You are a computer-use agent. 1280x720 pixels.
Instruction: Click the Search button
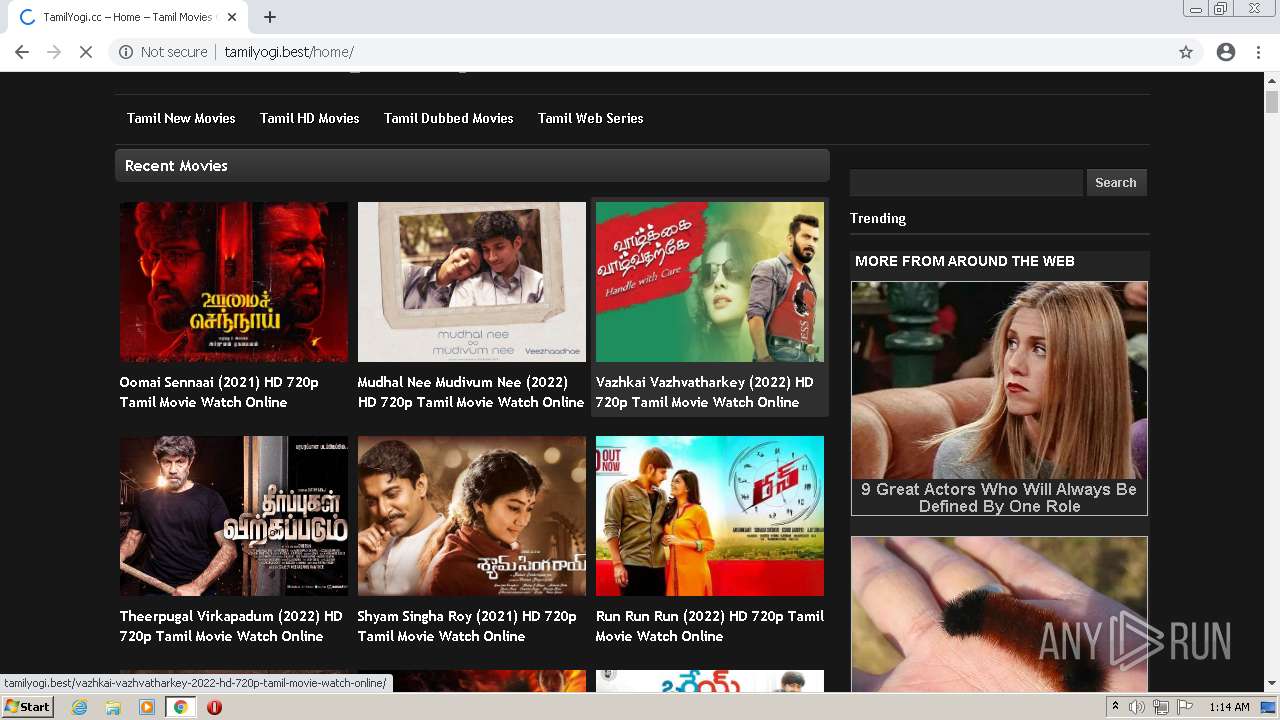[1116, 183]
